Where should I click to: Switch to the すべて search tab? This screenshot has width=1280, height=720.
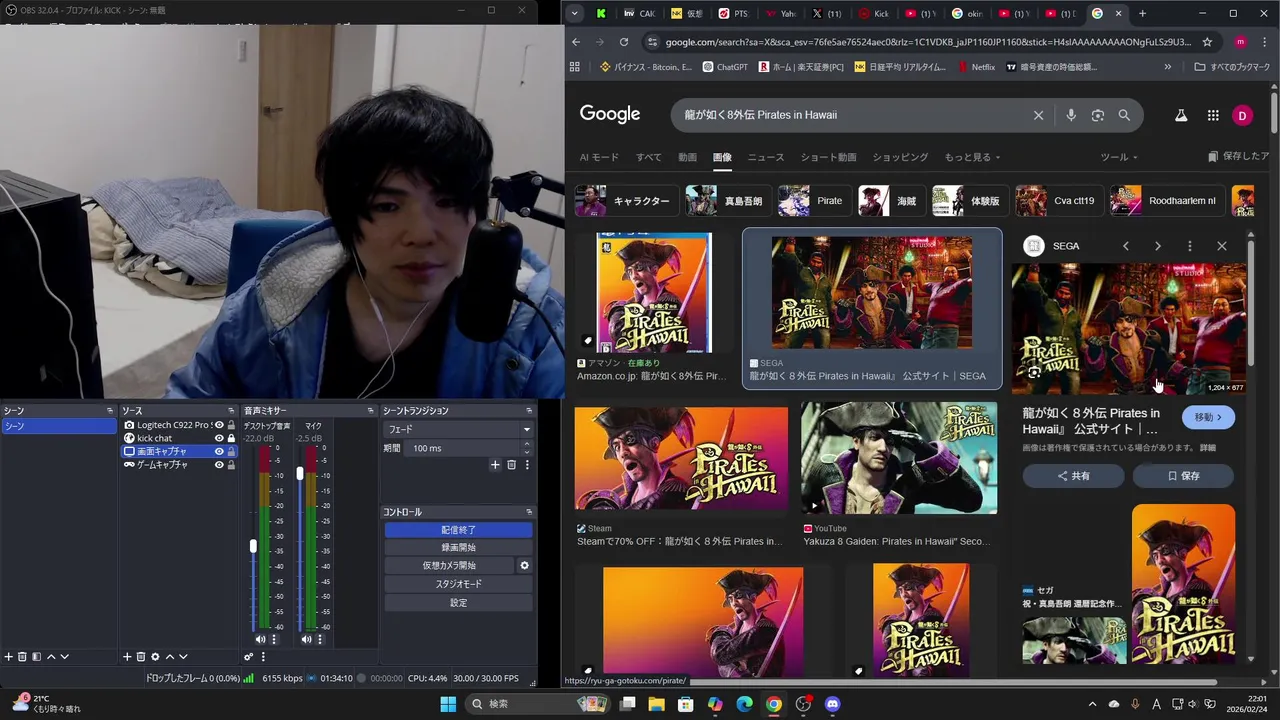tap(649, 157)
